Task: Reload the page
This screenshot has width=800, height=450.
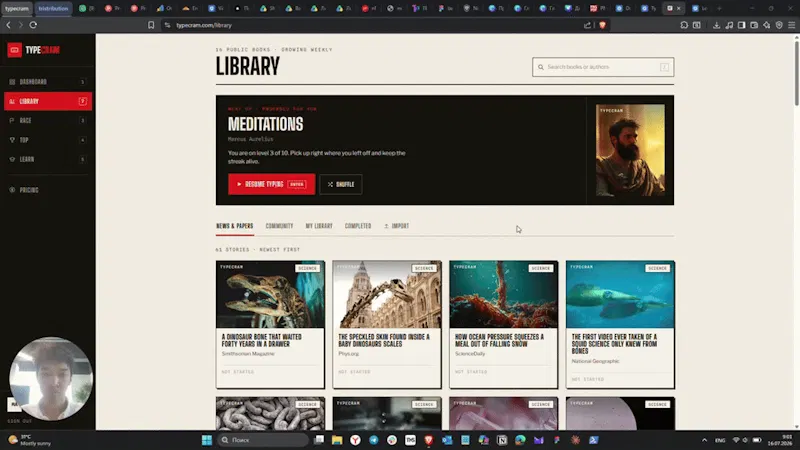Action: point(33,25)
